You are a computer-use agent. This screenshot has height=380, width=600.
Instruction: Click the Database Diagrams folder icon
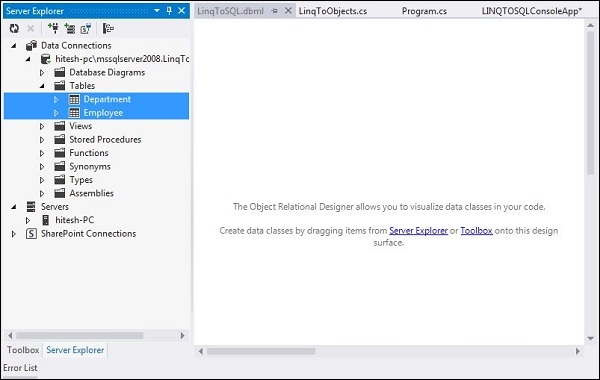[x=59, y=72]
